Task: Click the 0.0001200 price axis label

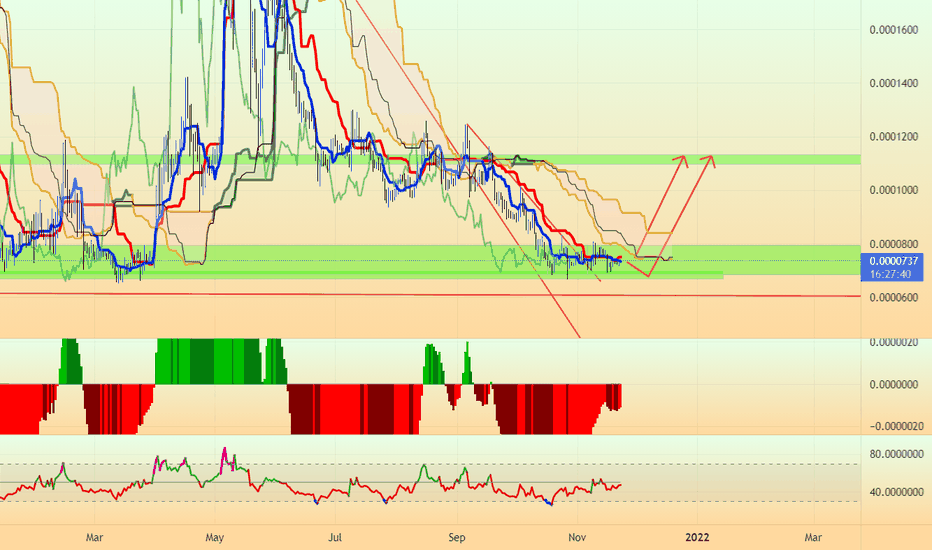Action: tap(893, 137)
